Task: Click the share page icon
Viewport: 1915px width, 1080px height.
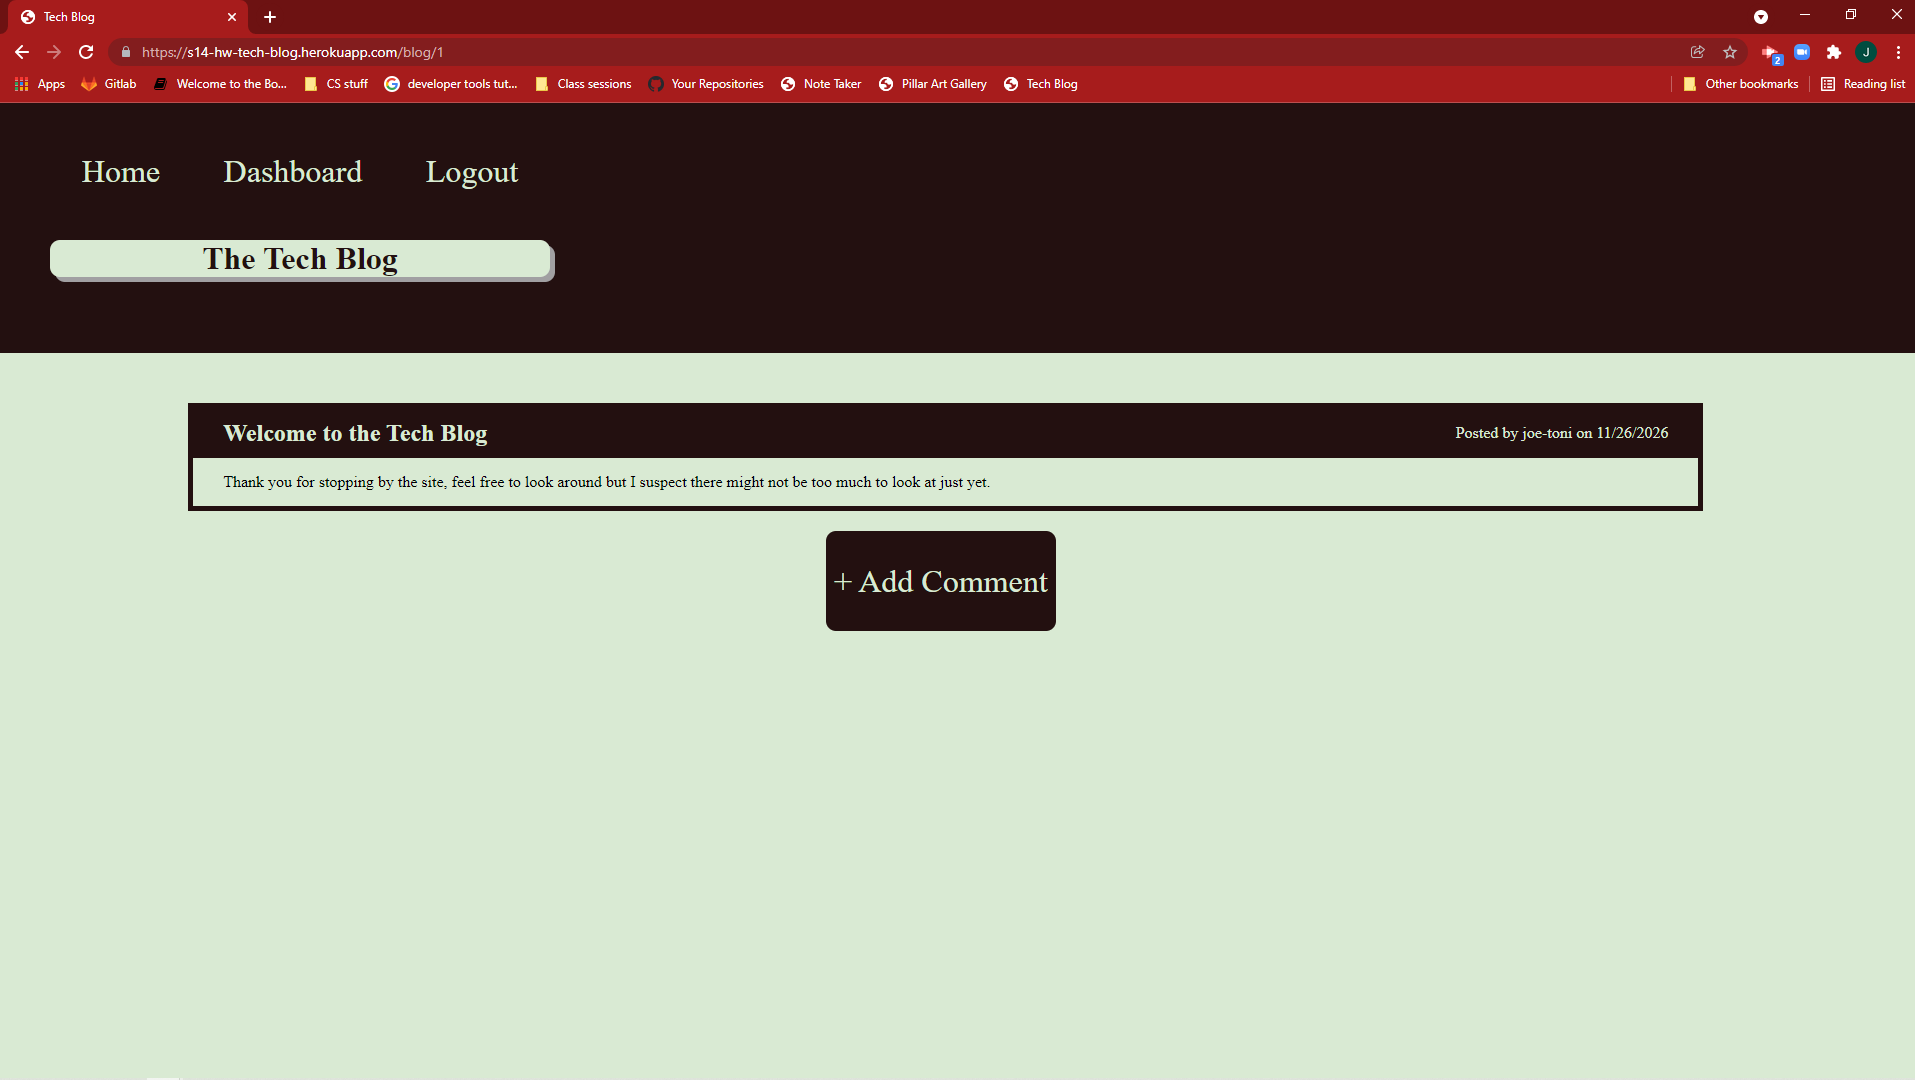Action: (1698, 52)
